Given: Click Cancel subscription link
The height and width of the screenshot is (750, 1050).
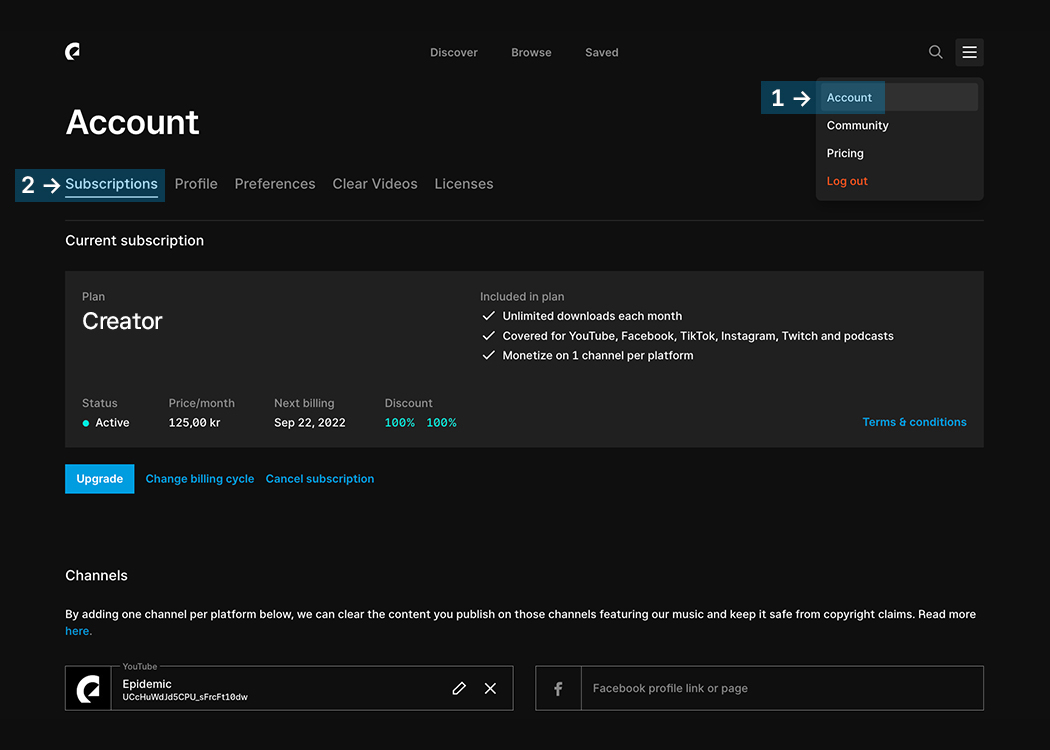Looking at the screenshot, I should tap(320, 479).
